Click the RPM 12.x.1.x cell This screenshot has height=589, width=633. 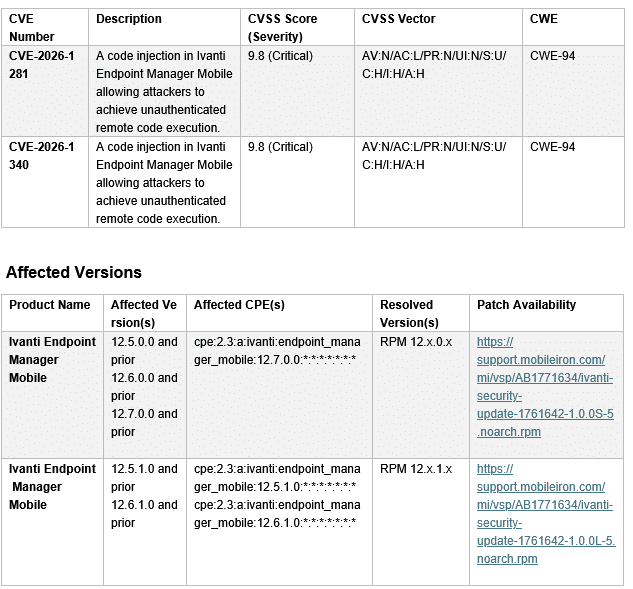tap(416, 469)
